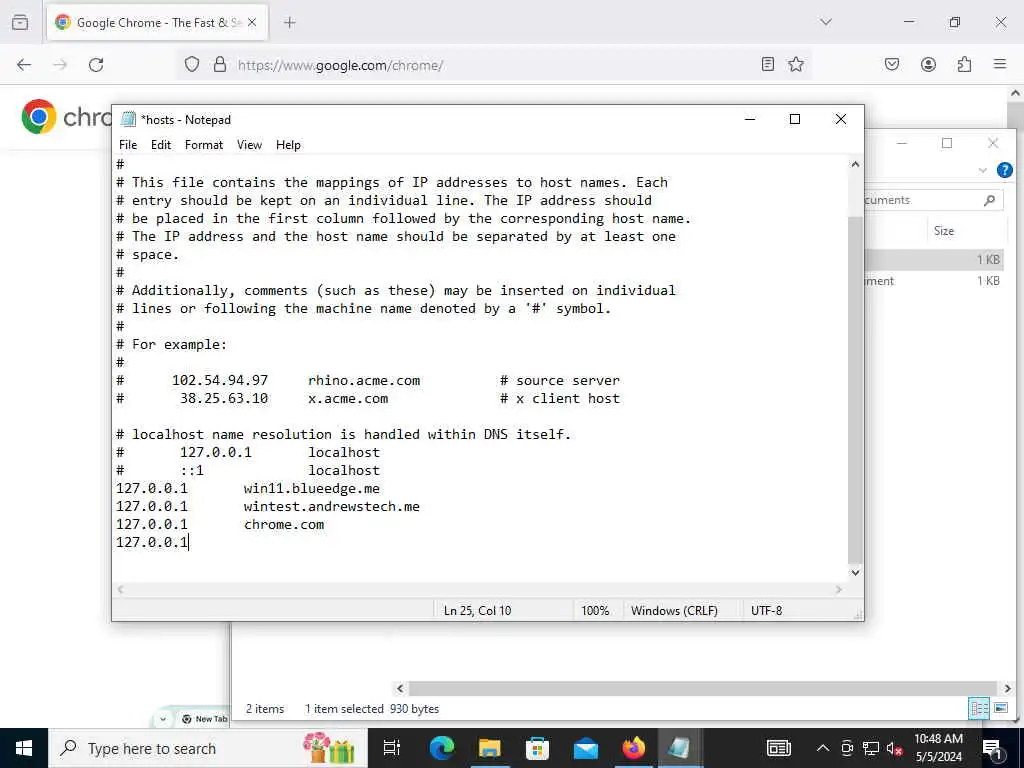Viewport: 1024px width, 768px height.
Task: Click the File Explorer search box
Action: 933,200
